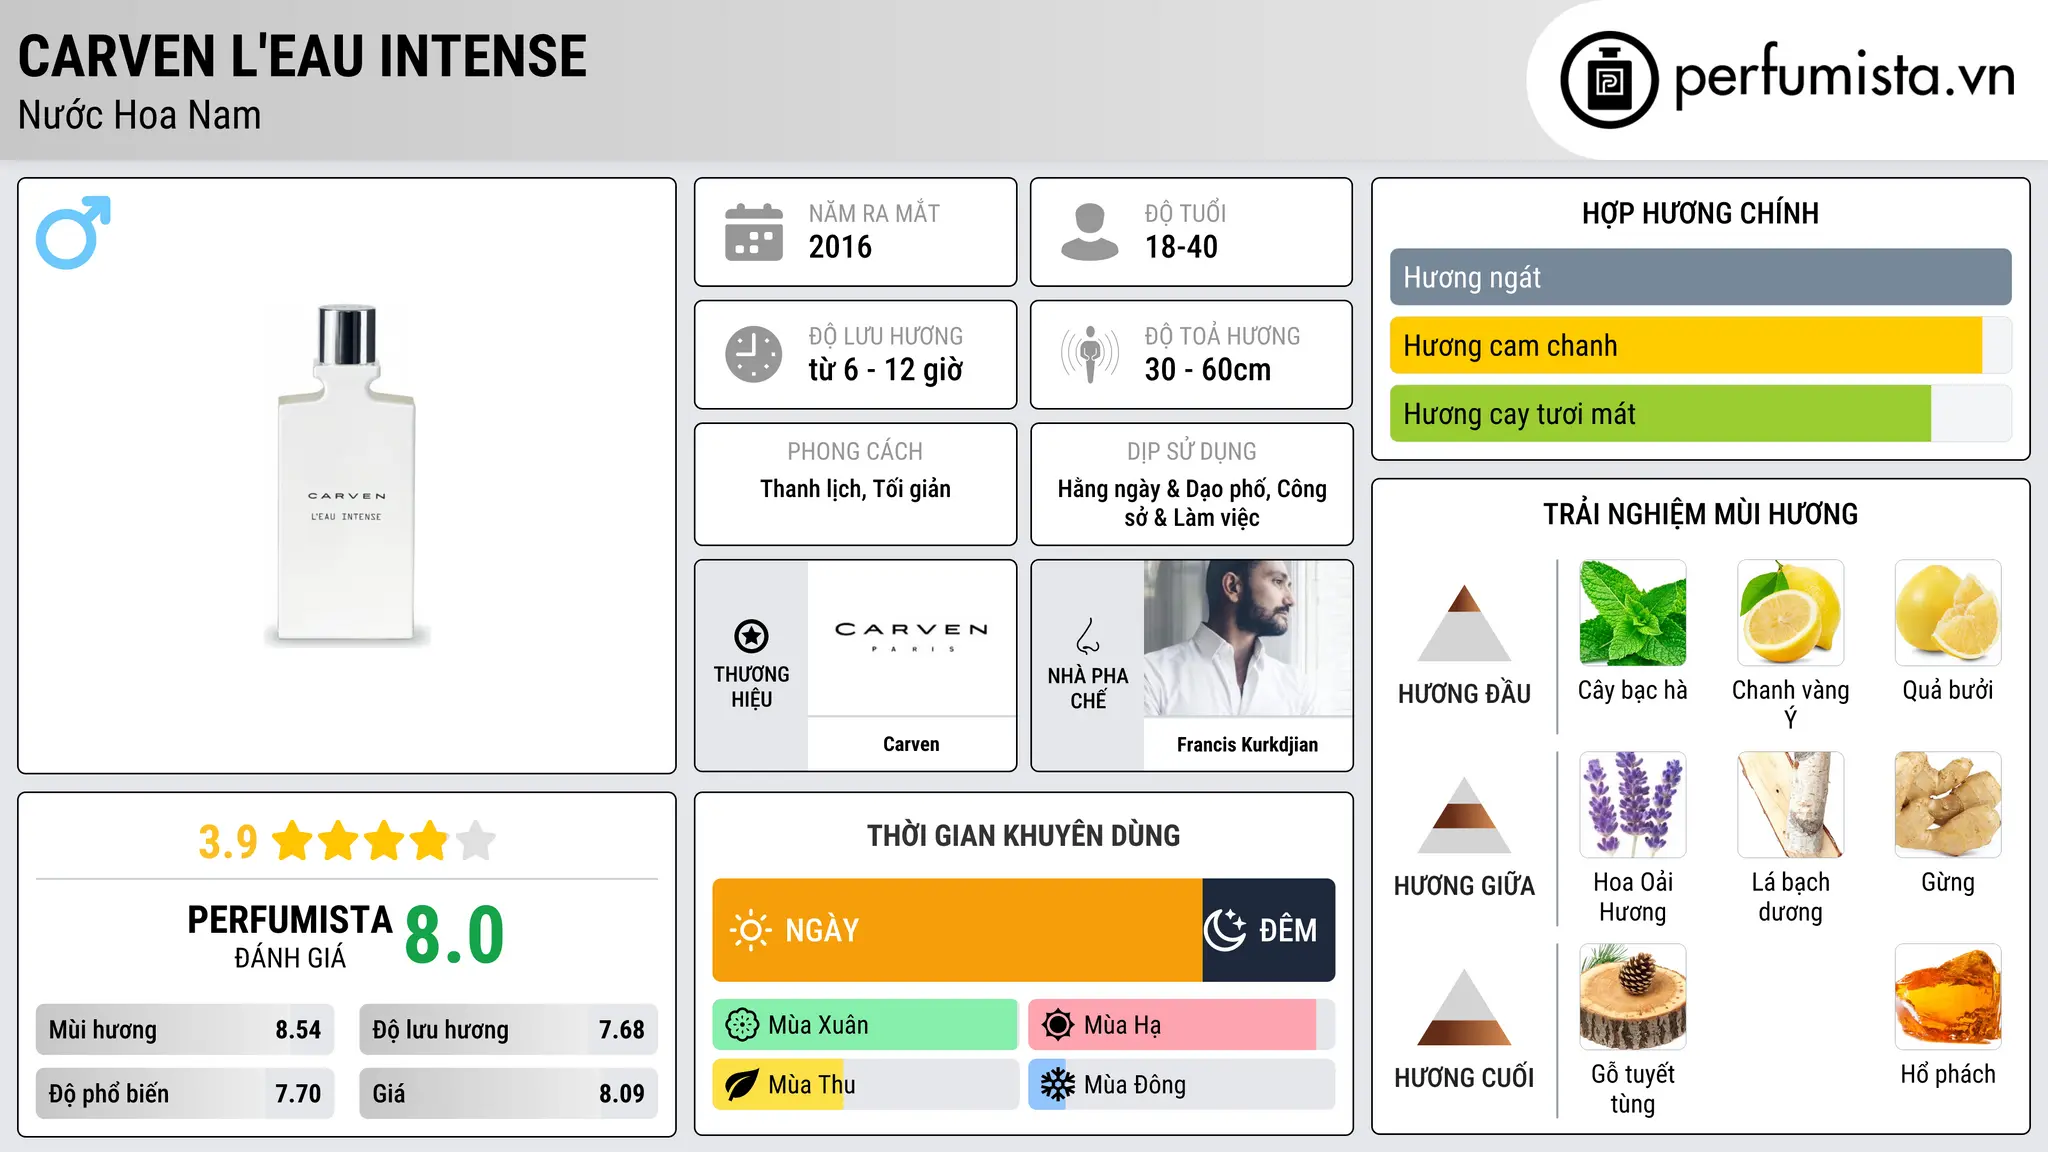The width and height of the screenshot is (2048, 1152).
Task: Open the Chanh vàng Ý lemon image
Action: (1791, 613)
